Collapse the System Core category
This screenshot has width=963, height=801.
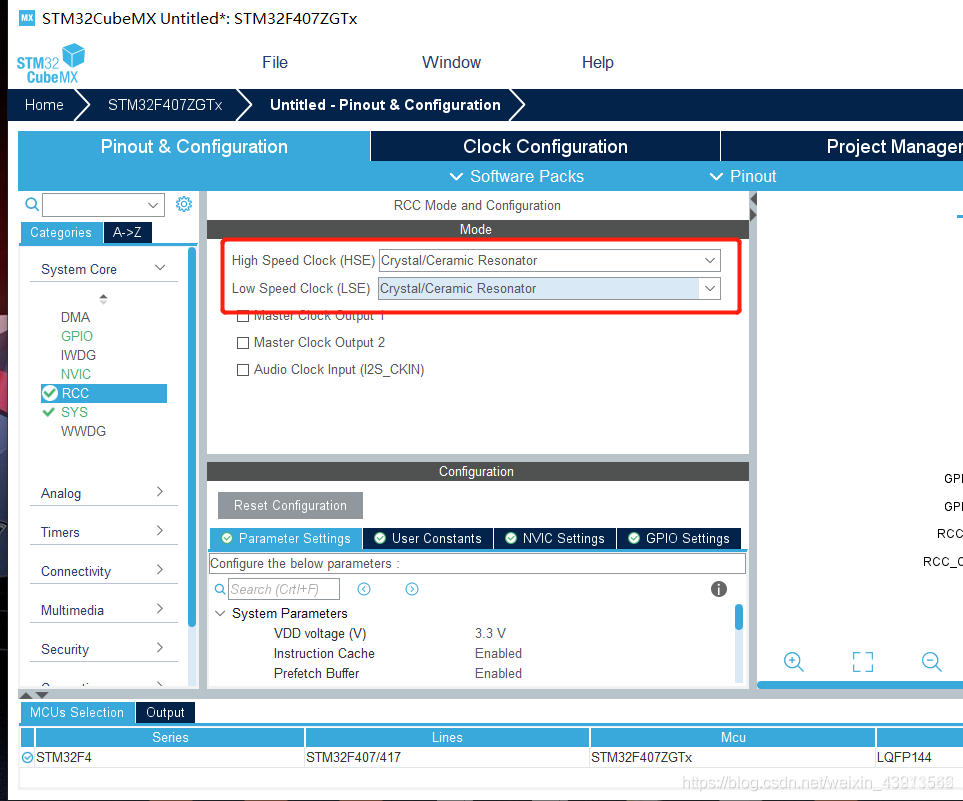click(x=160, y=268)
